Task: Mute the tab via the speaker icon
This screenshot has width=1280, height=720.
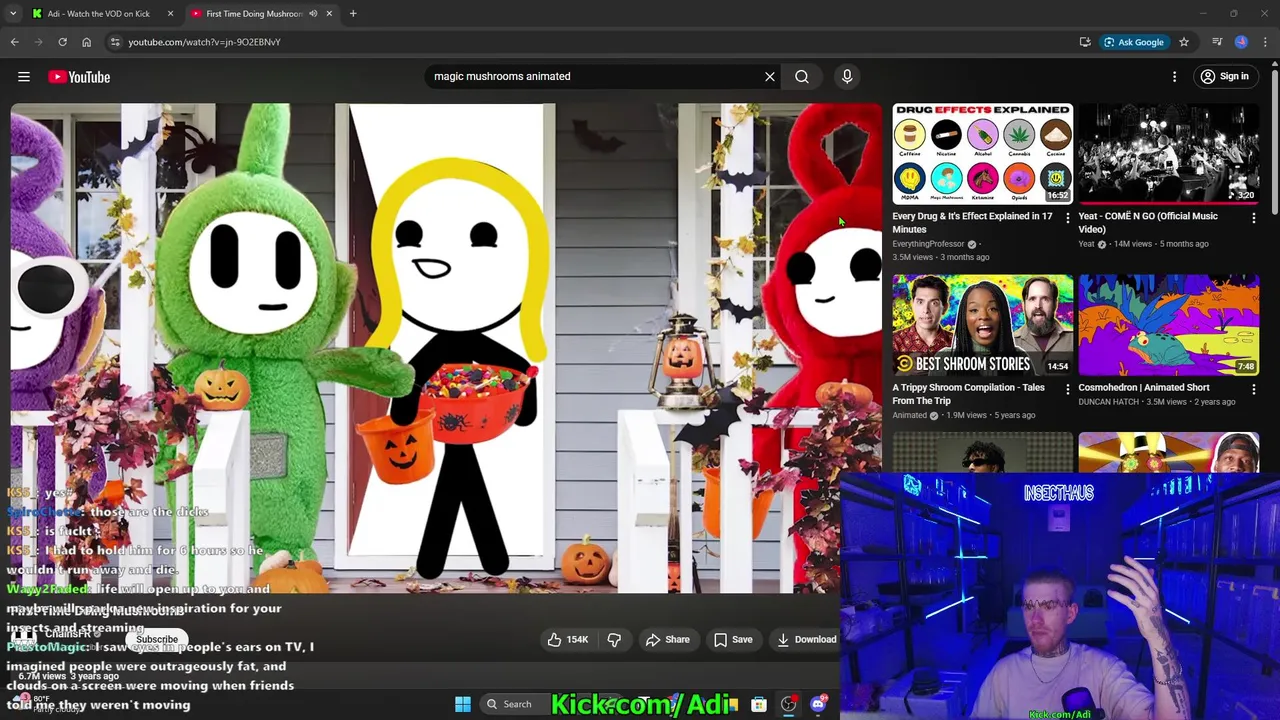Action: 313,14
